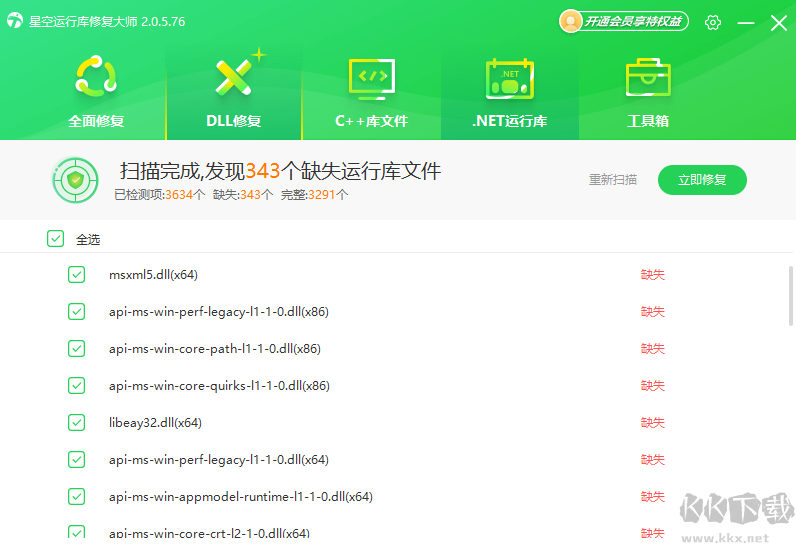The height and width of the screenshot is (545, 796).
Task: Click 已检测项:3634个 count text
Action: pyautogui.click(x=160, y=195)
